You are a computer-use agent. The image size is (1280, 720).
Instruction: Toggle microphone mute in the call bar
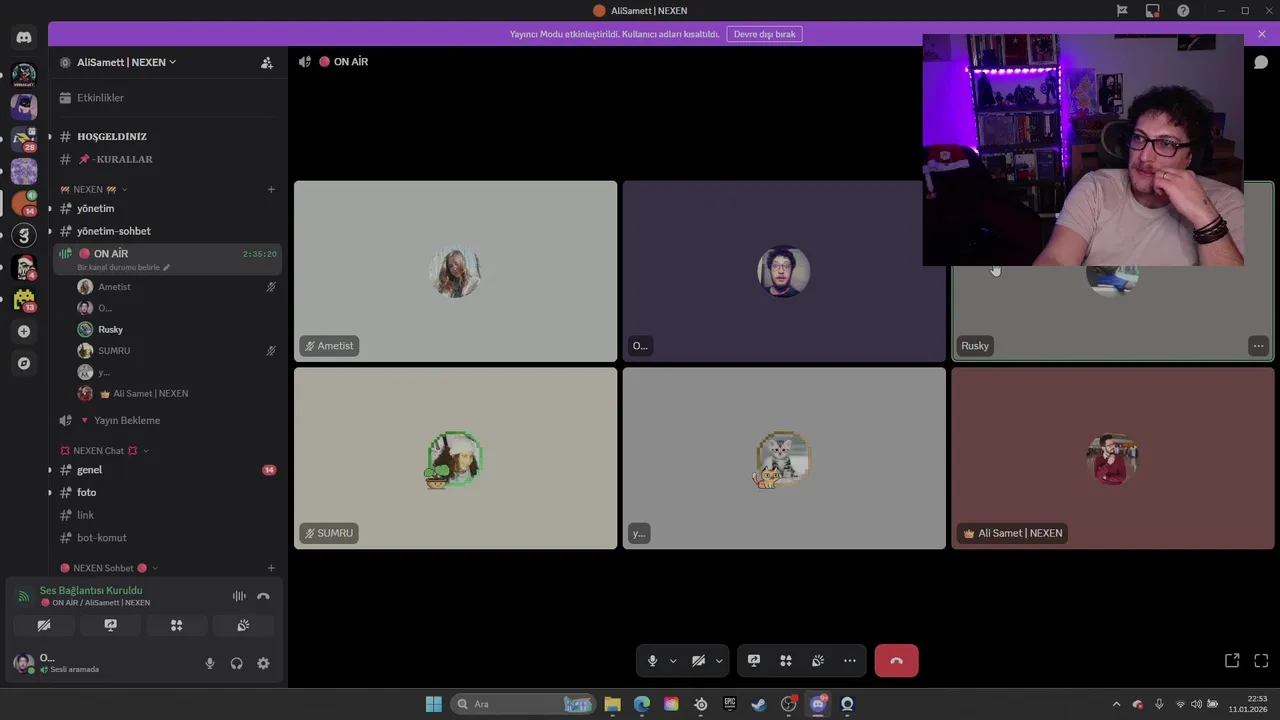(652, 661)
